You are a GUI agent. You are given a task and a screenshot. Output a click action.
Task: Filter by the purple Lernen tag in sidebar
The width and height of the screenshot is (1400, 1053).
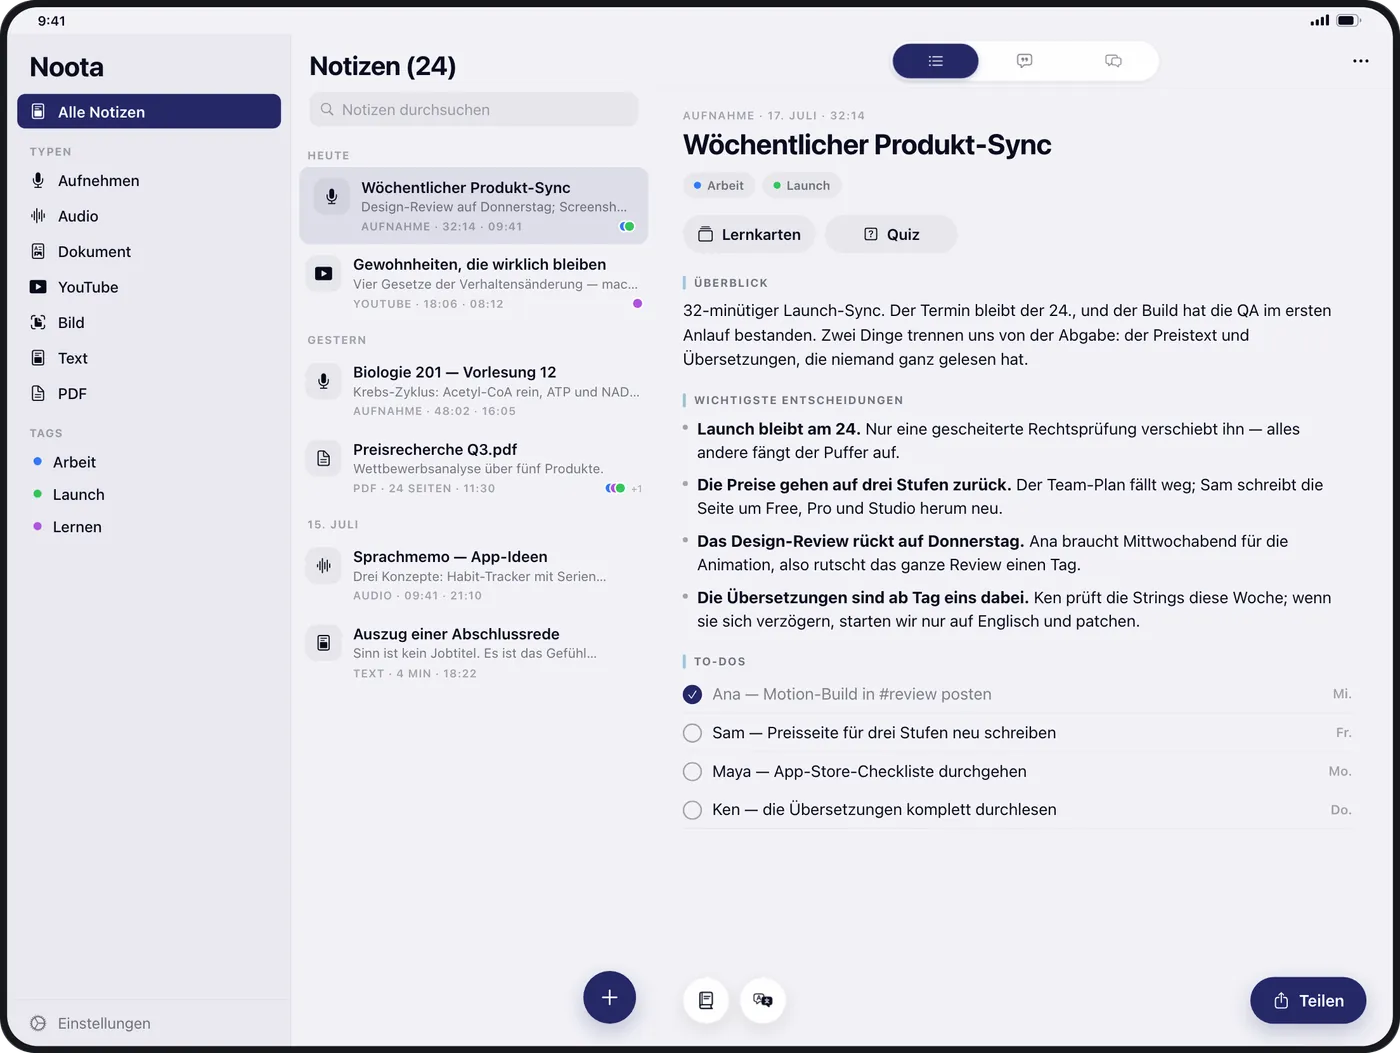tap(149, 527)
